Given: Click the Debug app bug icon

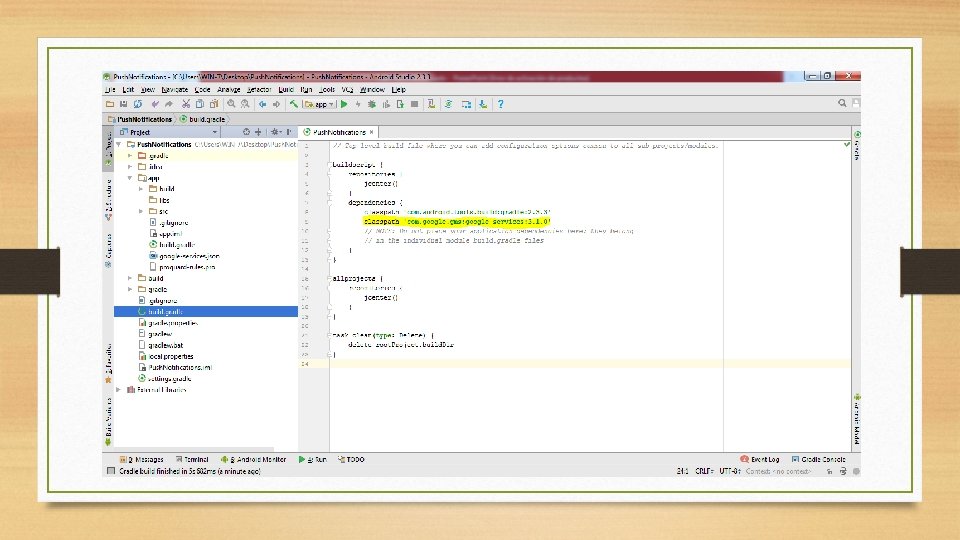Looking at the screenshot, I should click(x=372, y=105).
